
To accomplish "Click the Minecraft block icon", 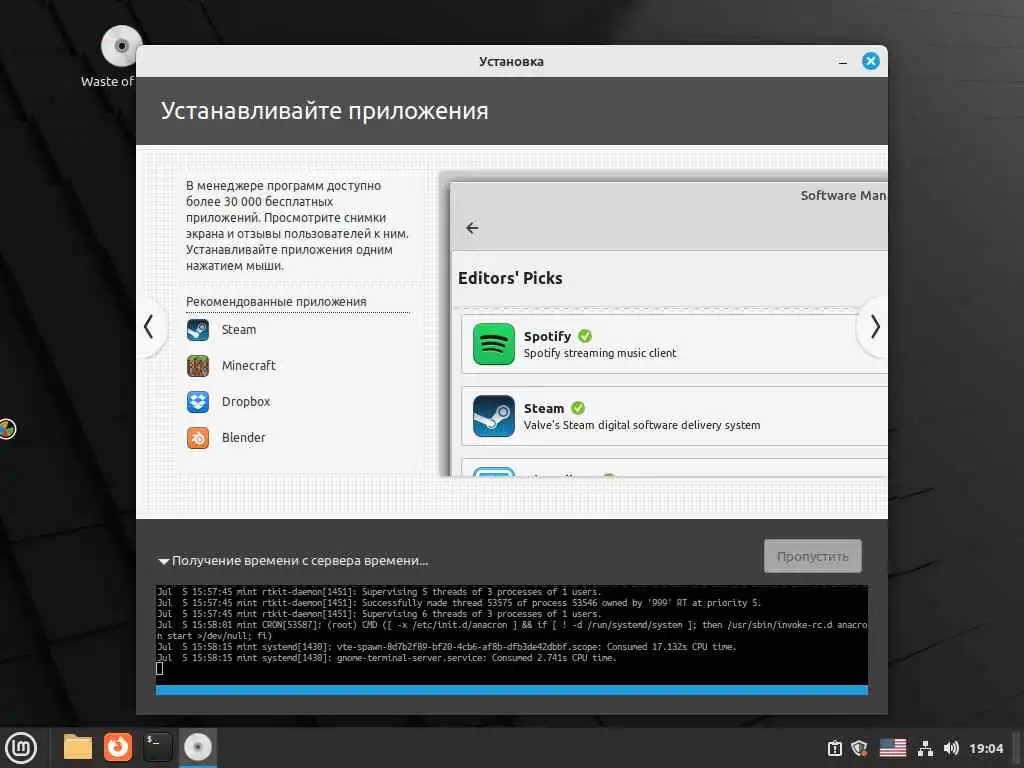I will click(198, 366).
